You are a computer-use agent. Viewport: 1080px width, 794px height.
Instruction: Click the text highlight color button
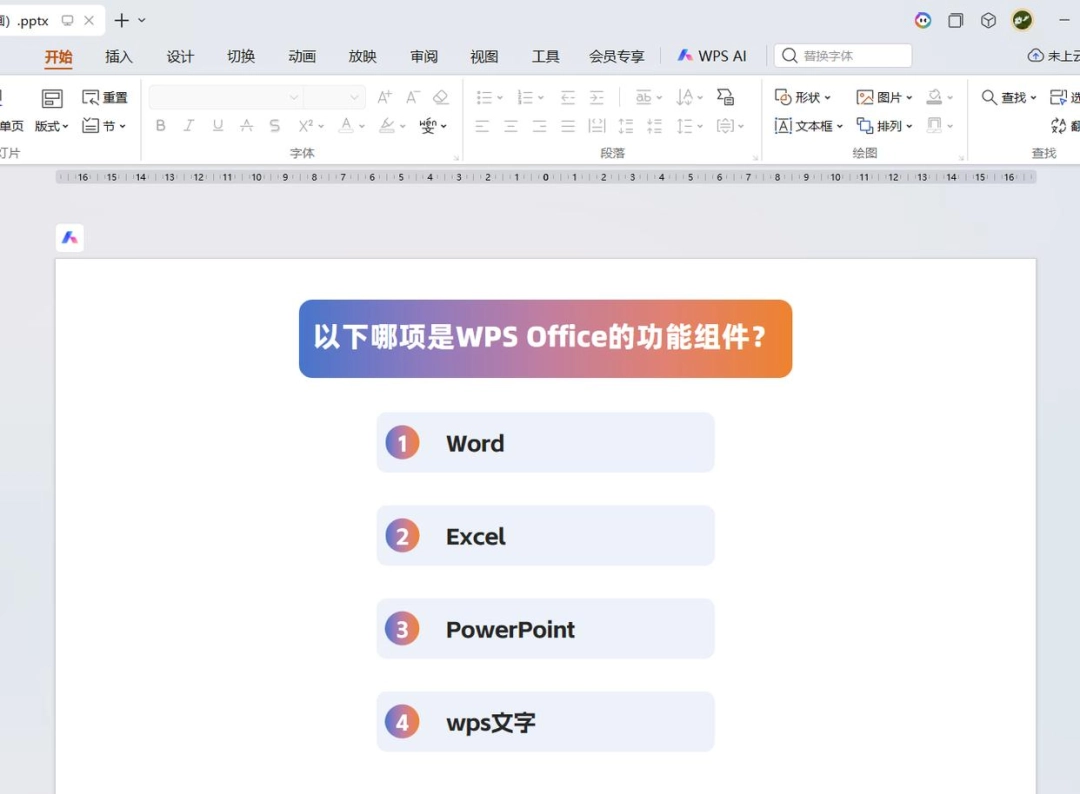tap(387, 125)
